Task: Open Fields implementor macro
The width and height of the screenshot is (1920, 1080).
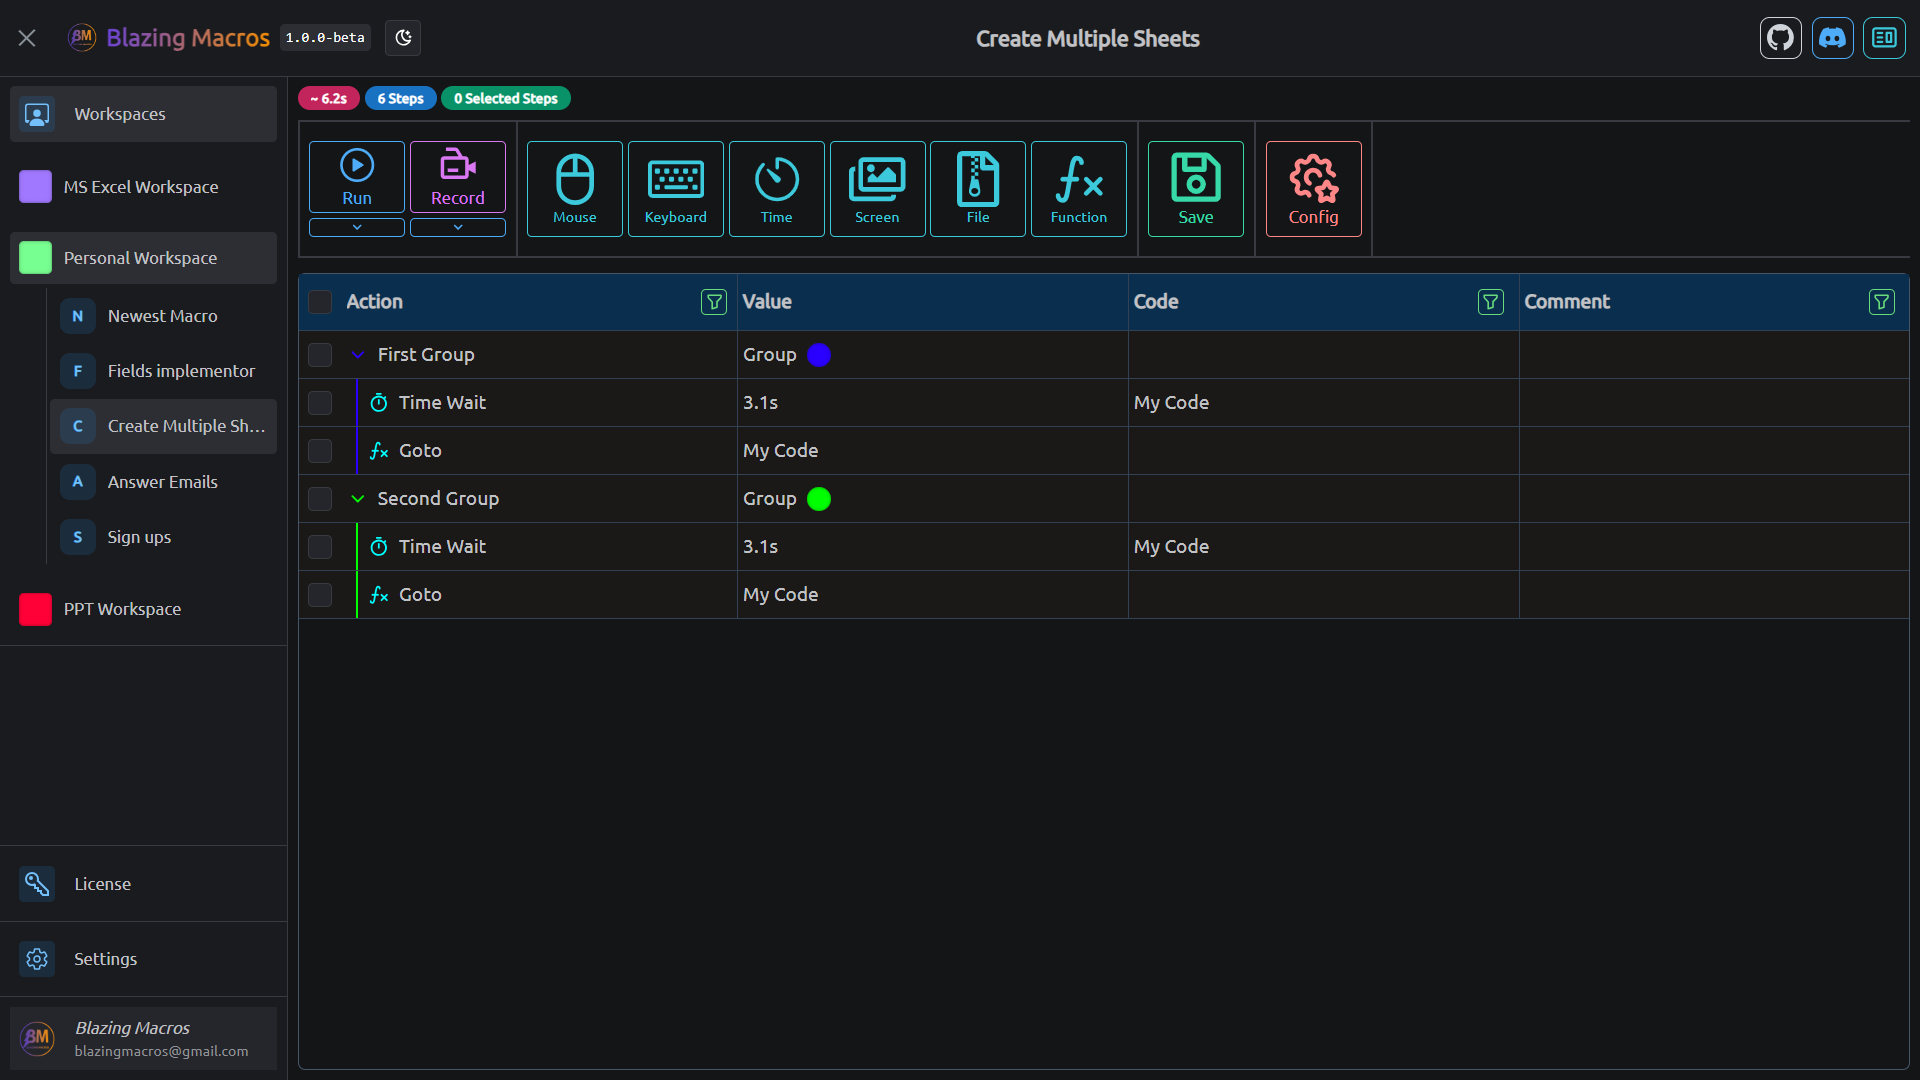Action: click(x=163, y=371)
